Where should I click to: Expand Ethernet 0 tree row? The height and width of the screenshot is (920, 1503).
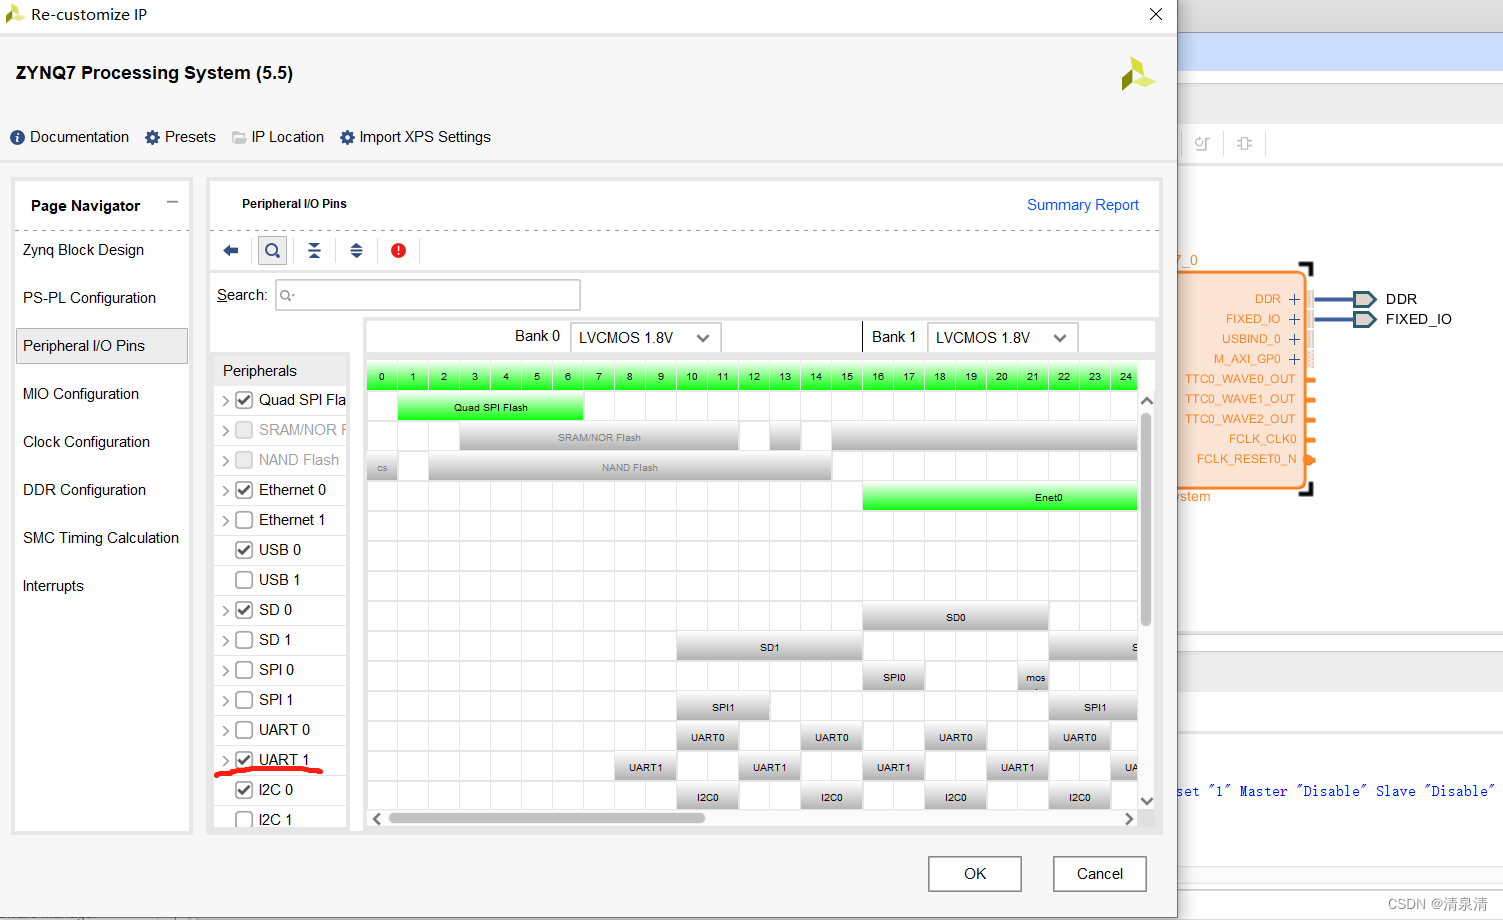click(226, 490)
